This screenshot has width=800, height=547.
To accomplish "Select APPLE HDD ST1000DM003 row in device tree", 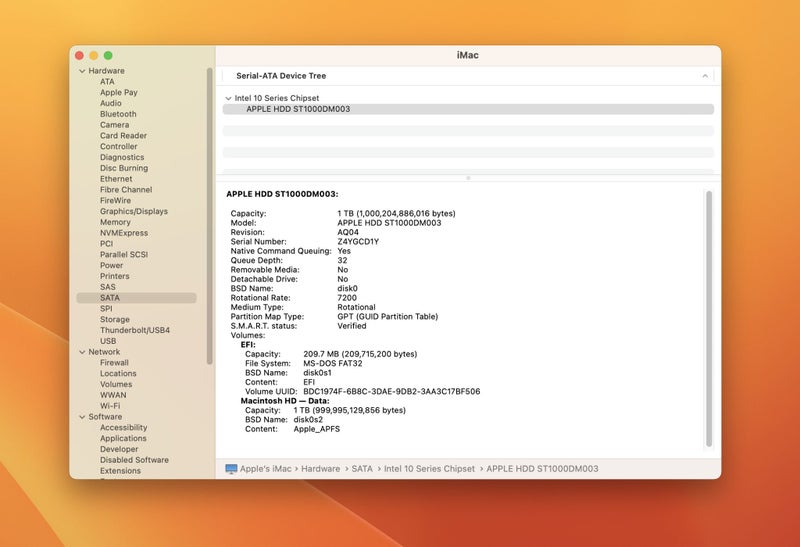I will (x=468, y=109).
